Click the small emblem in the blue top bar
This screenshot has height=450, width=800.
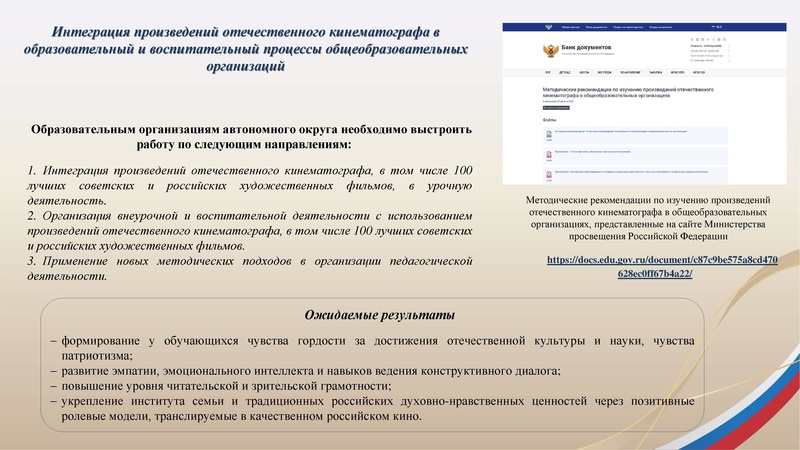[x=548, y=27]
